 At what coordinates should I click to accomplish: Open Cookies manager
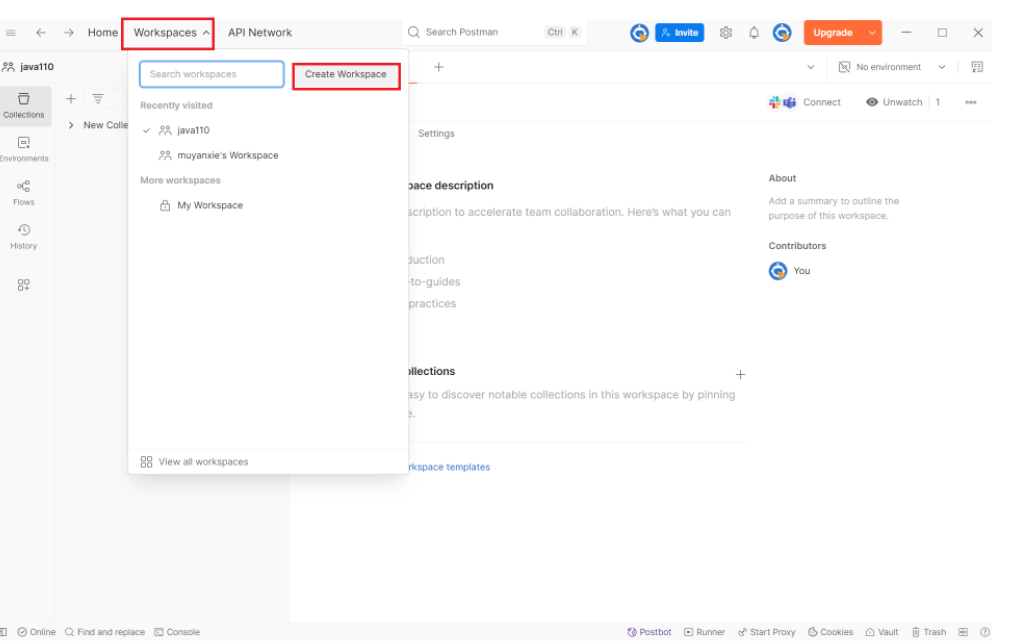click(x=830, y=632)
